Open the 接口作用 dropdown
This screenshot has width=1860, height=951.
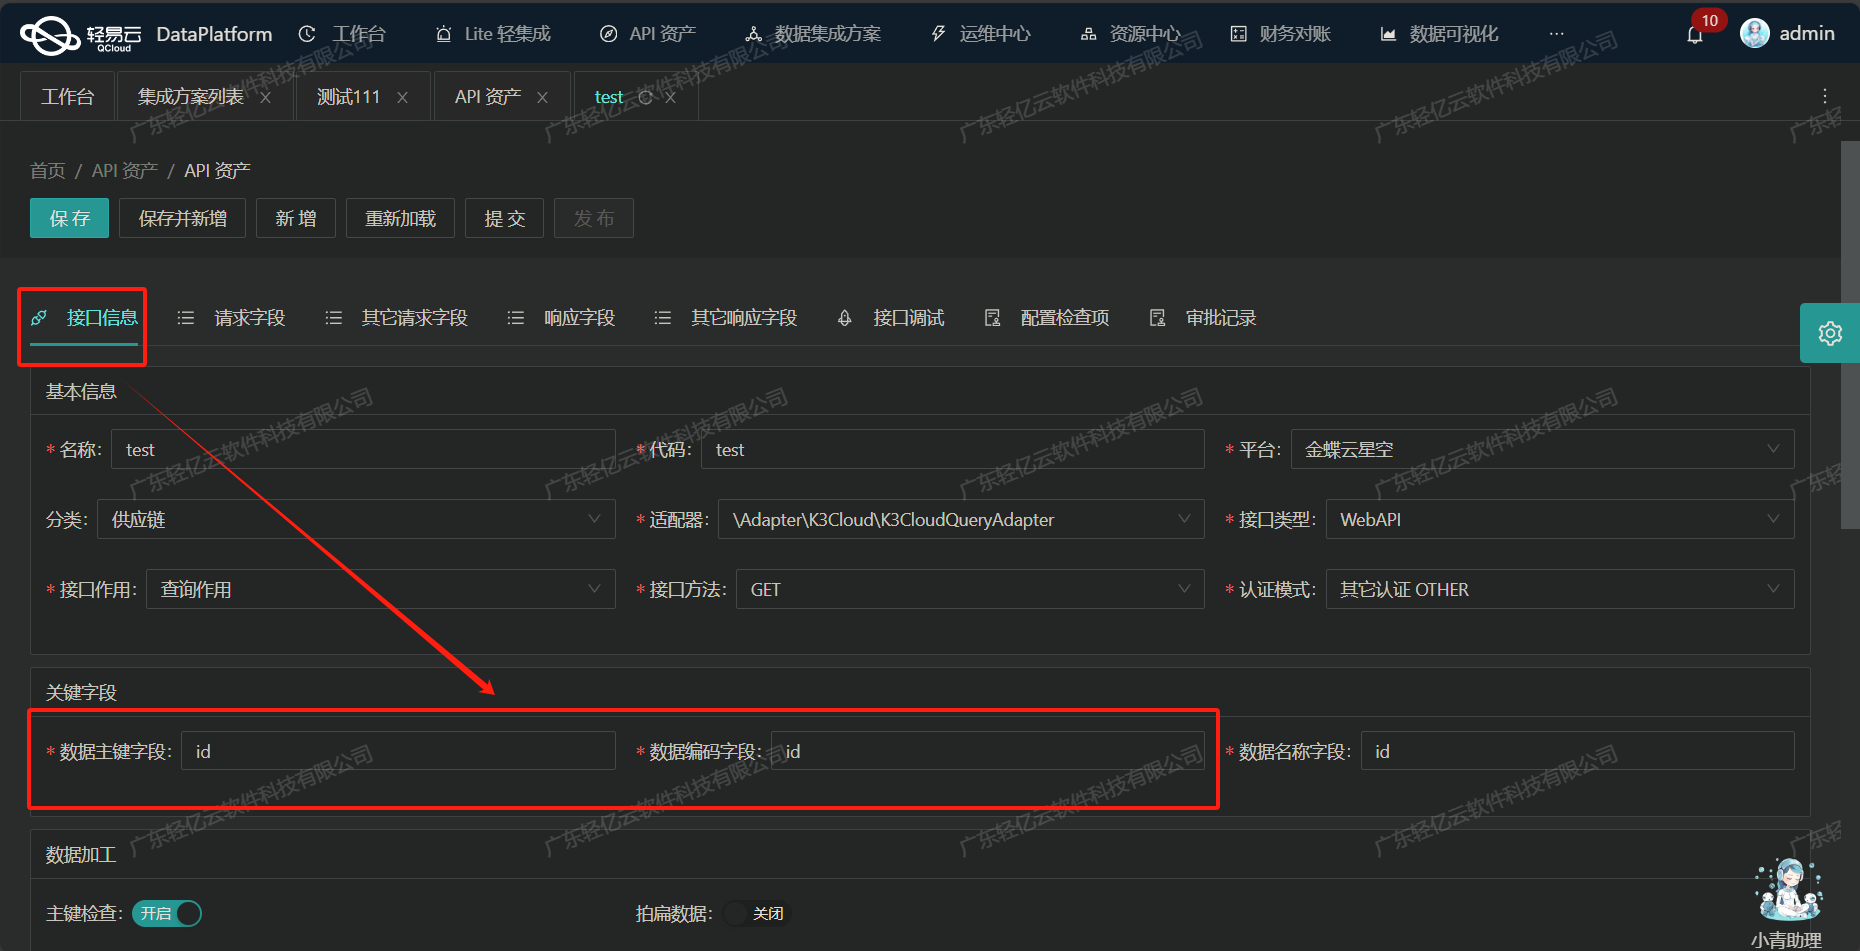pyautogui.click(x=380, y=589)
